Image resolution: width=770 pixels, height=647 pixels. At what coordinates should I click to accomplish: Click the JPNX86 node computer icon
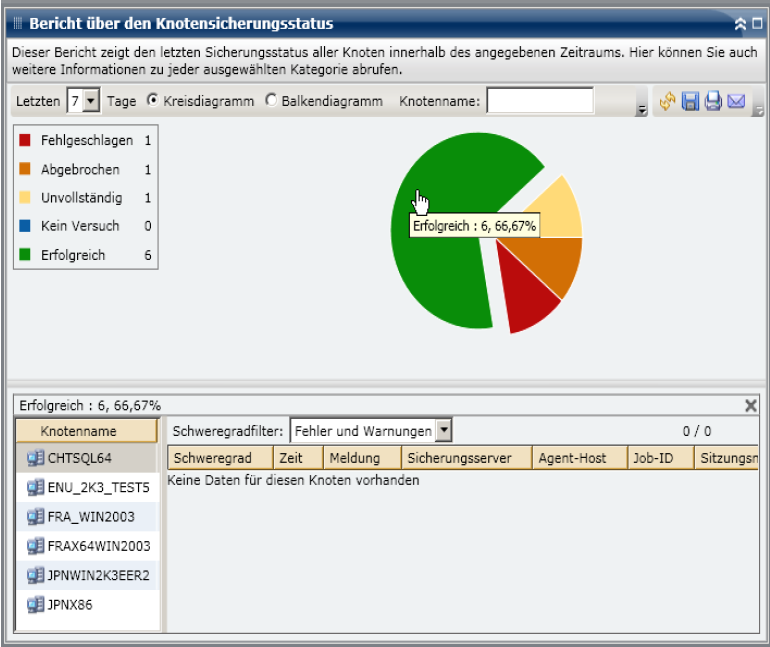coord(36,604)
